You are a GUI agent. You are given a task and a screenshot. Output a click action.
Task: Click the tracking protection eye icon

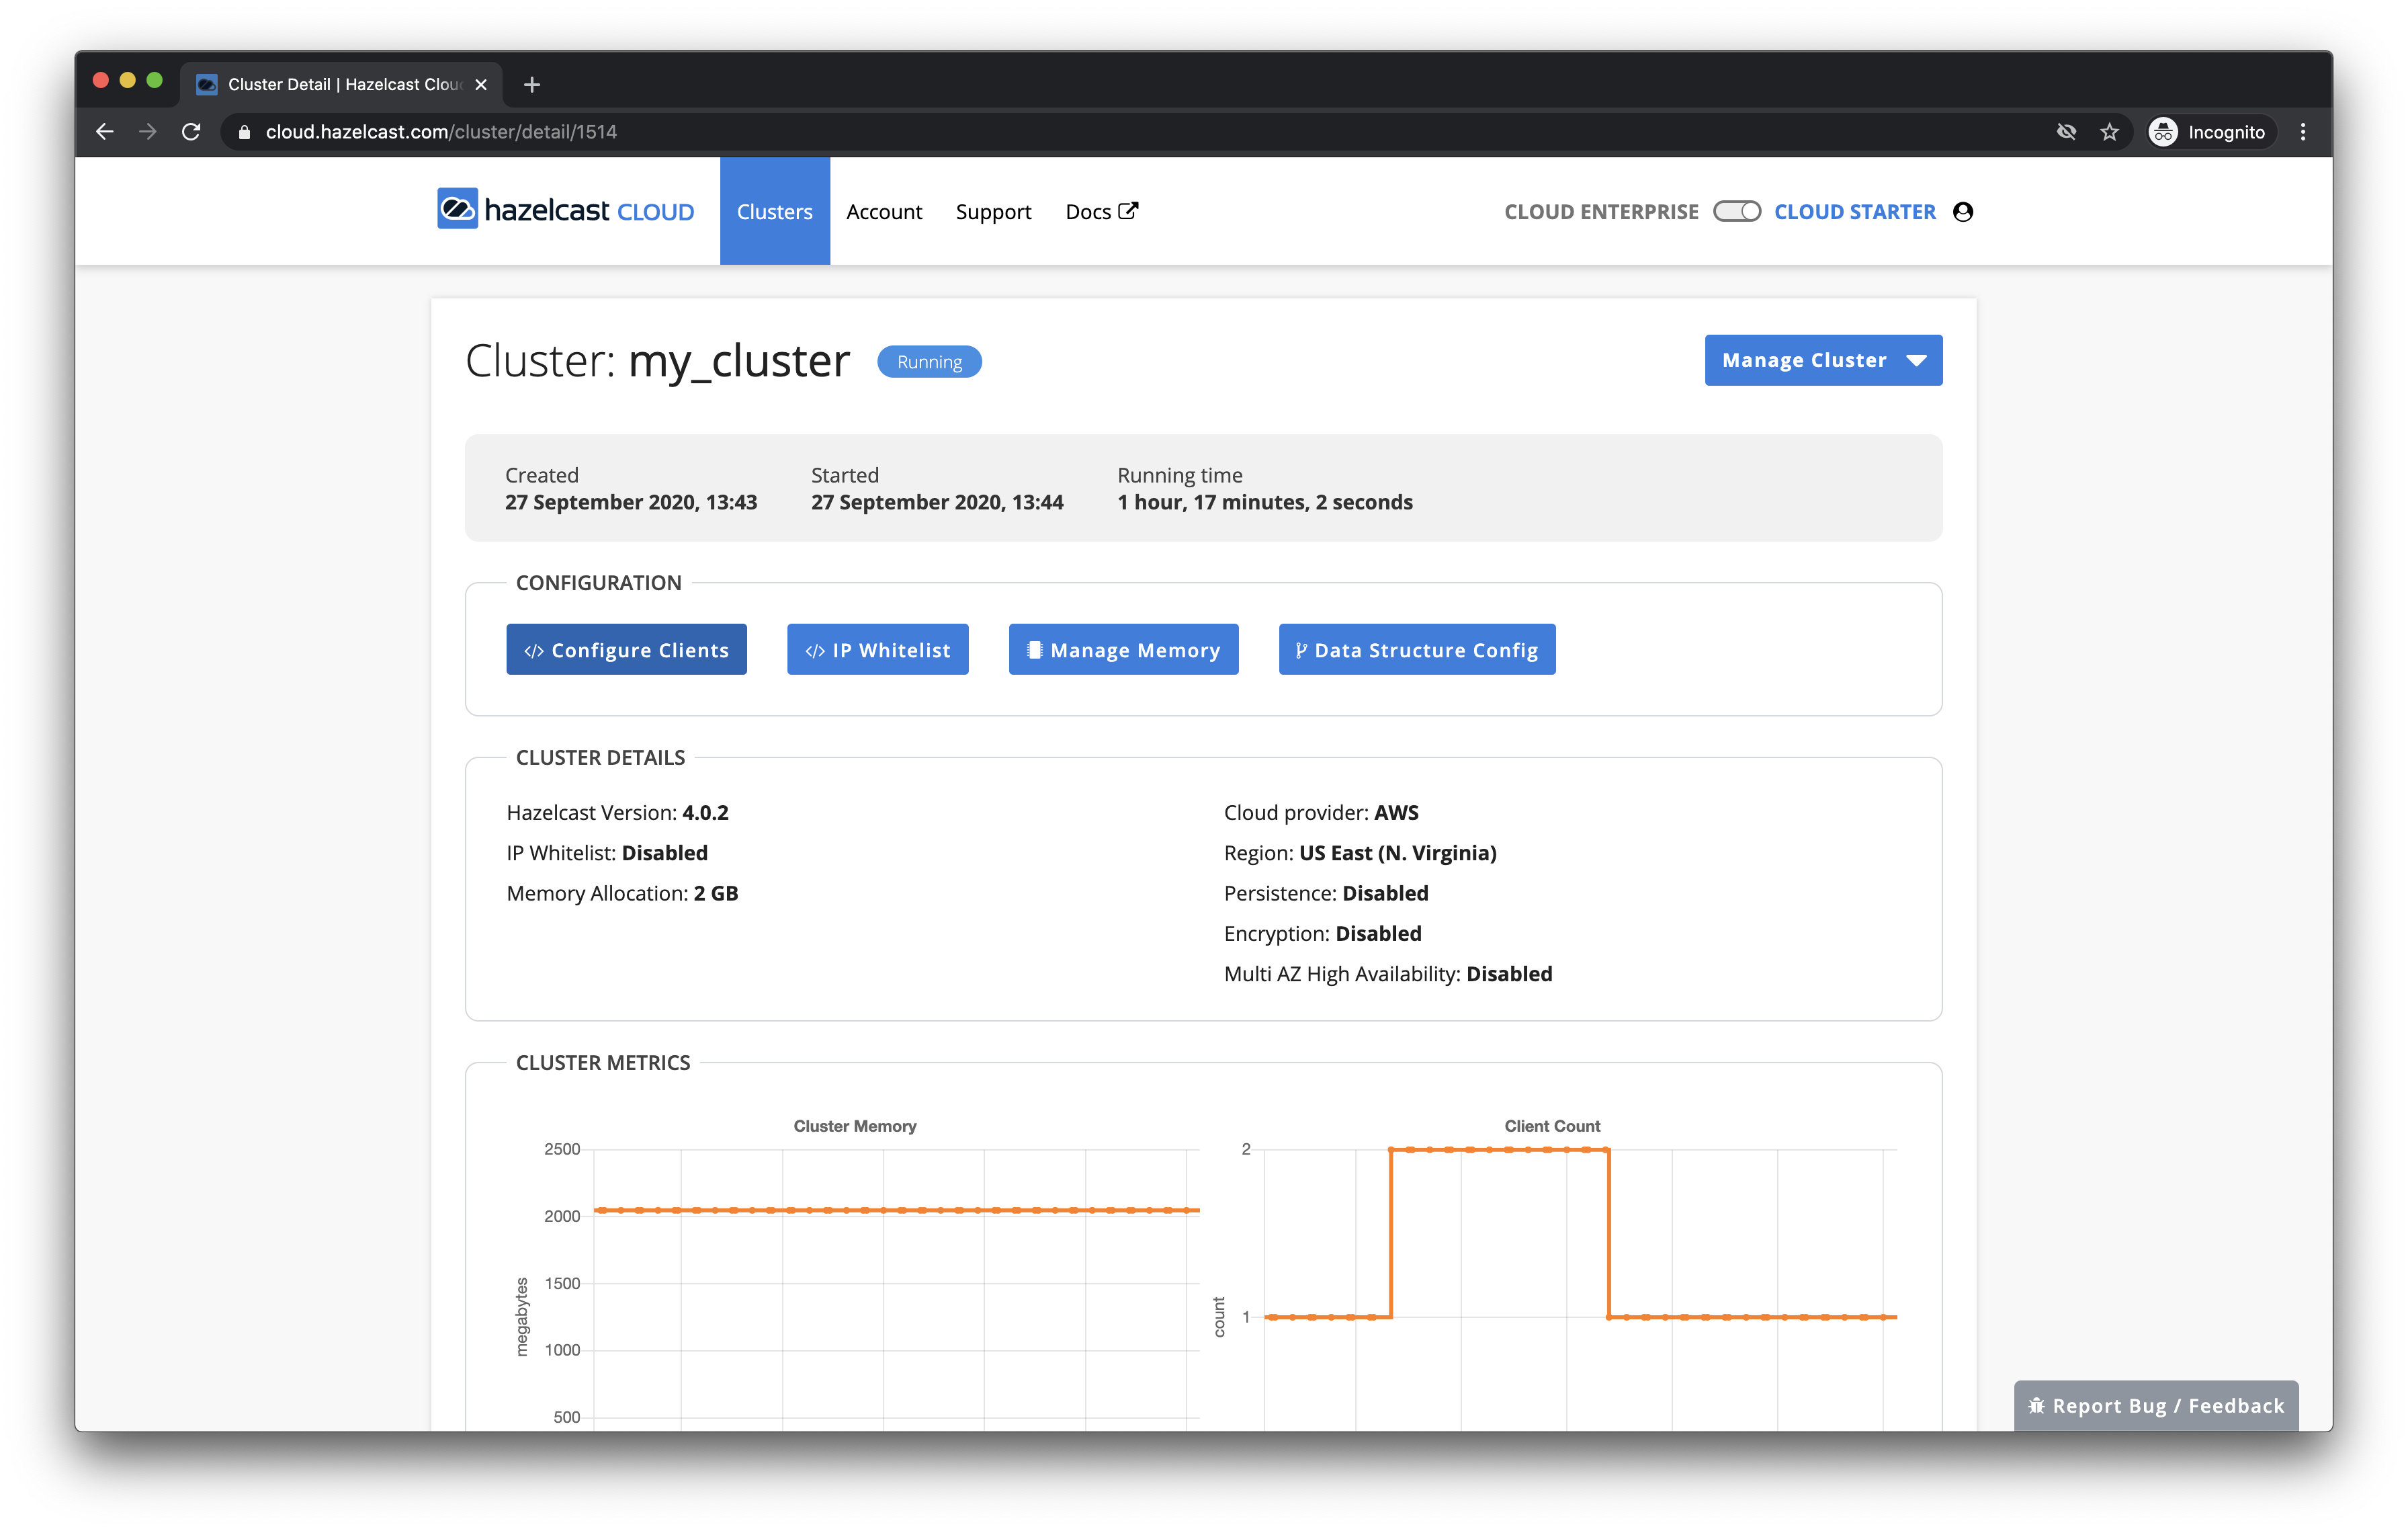2066,132
